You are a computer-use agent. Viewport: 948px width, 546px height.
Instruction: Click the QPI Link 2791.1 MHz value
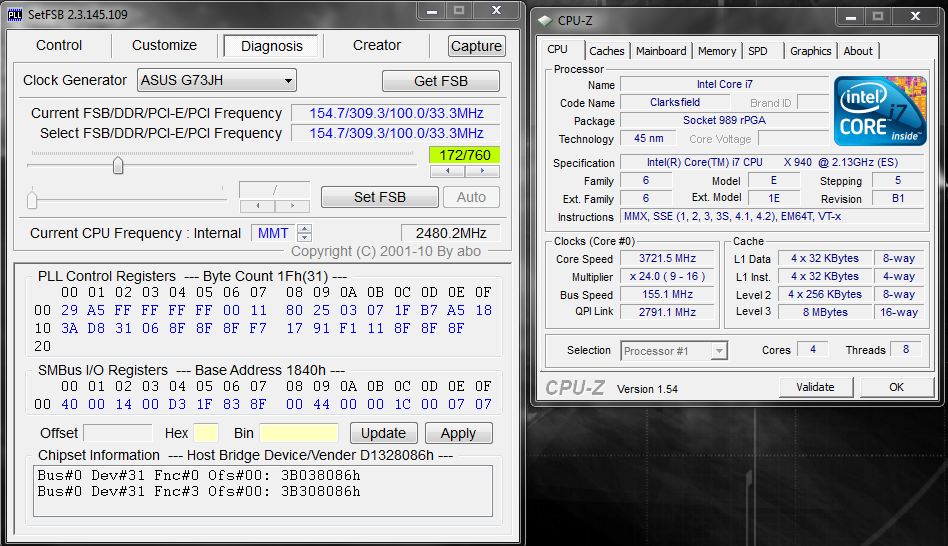667,312
